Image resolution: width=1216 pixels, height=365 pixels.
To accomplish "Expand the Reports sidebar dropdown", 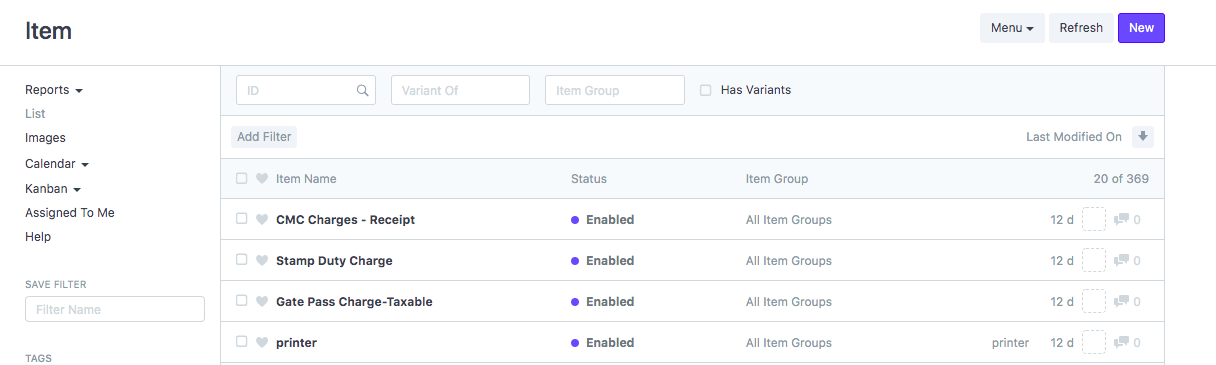I will [54, 90].
